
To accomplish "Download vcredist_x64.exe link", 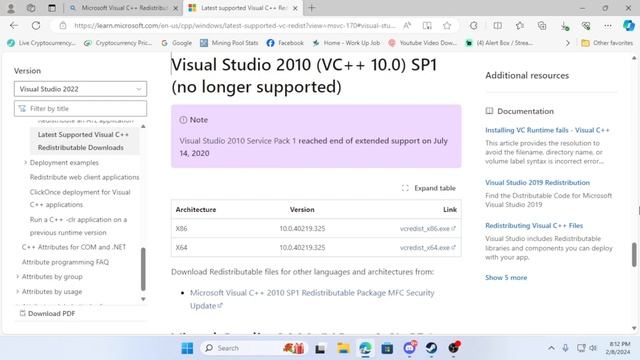I will [427, 247].
